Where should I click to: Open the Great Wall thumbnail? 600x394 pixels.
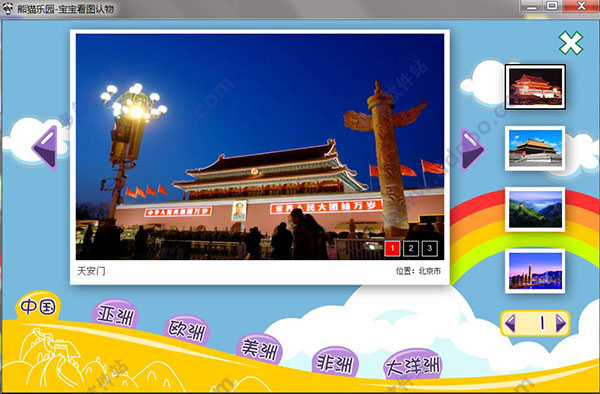point(535,209)
